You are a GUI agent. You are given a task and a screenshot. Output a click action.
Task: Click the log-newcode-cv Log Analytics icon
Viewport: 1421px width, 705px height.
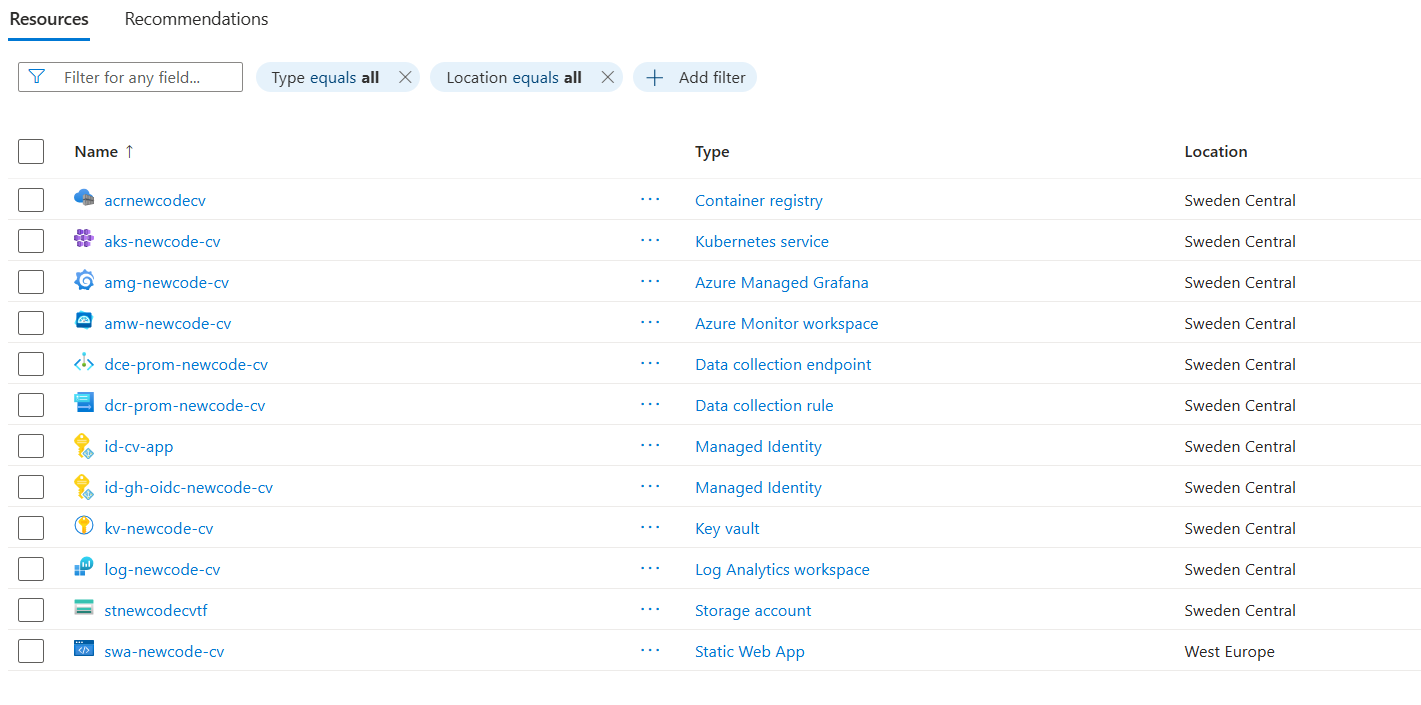(84, 568)
